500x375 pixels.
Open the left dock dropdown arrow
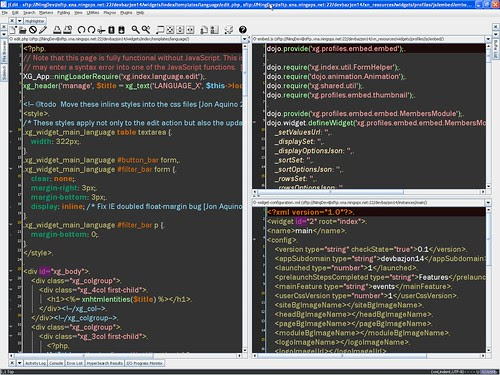(x=4, y=34)
